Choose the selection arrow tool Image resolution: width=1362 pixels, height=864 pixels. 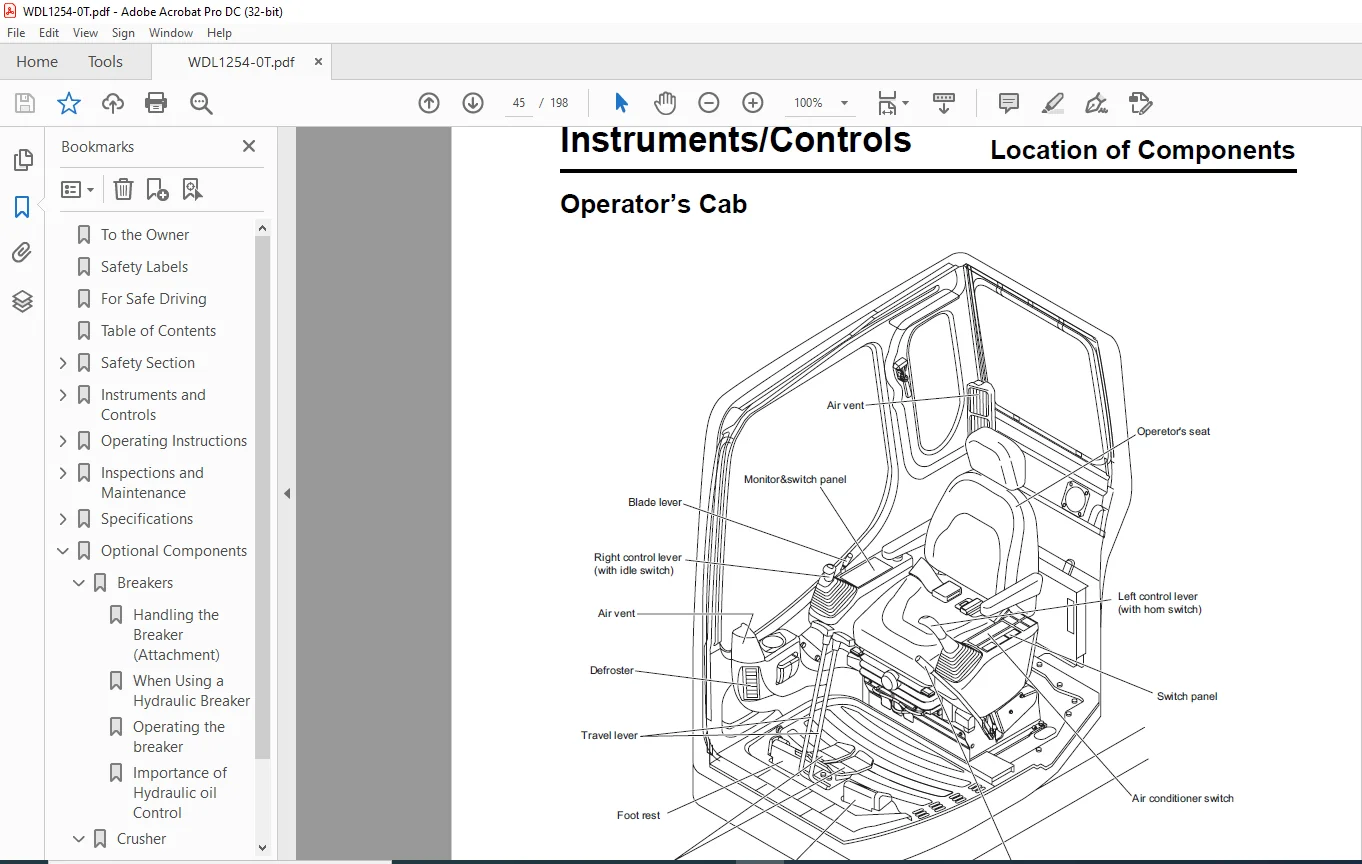tap(621, 103)
